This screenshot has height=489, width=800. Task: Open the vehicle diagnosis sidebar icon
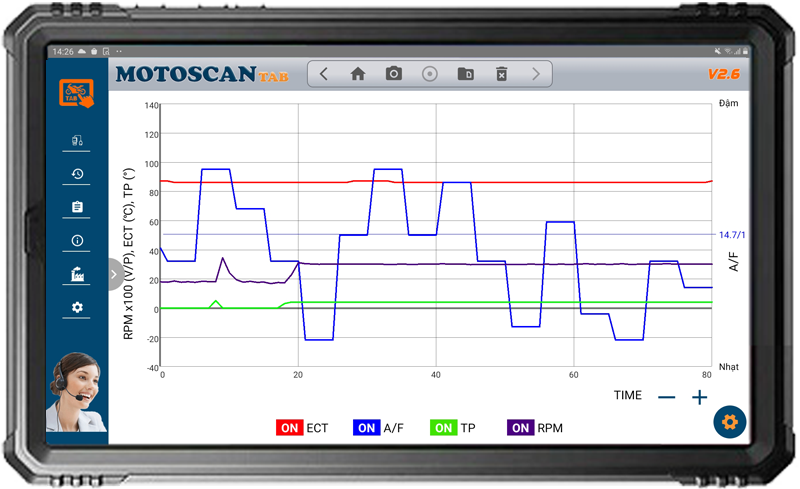pyautogui.click(x=77, y=140)
